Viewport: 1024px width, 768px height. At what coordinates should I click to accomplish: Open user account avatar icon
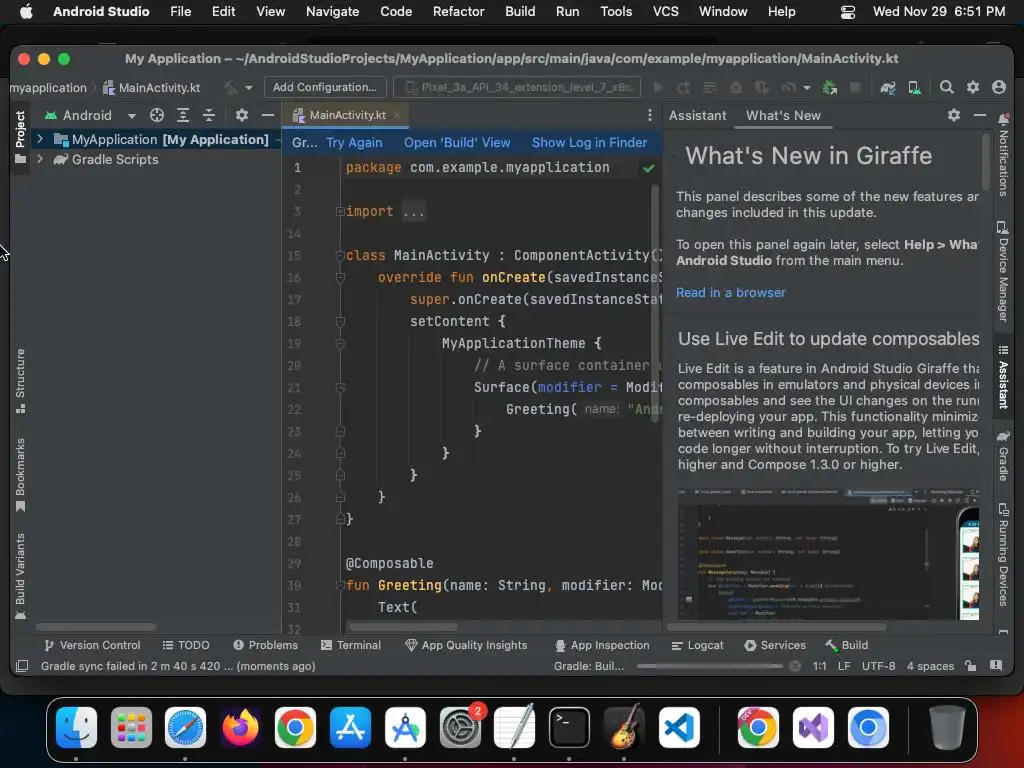pyautogui.click(x=999, y=88)
